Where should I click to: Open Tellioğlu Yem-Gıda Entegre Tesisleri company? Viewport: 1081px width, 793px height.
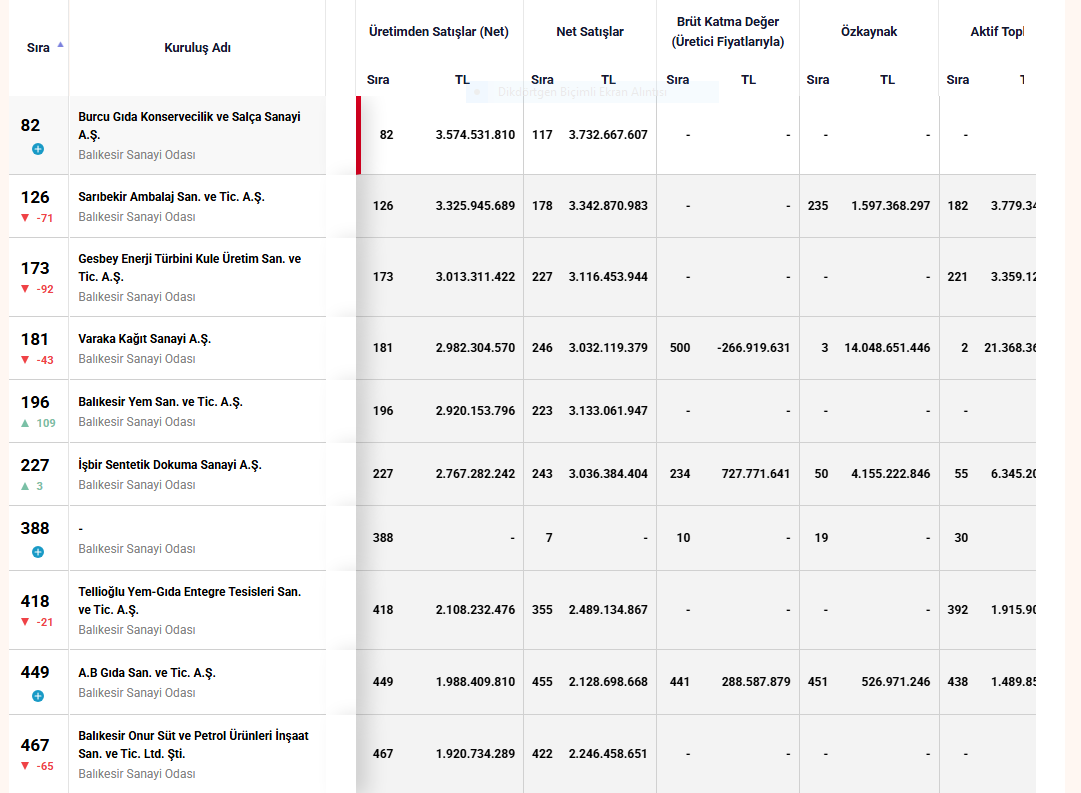[190, 601]
